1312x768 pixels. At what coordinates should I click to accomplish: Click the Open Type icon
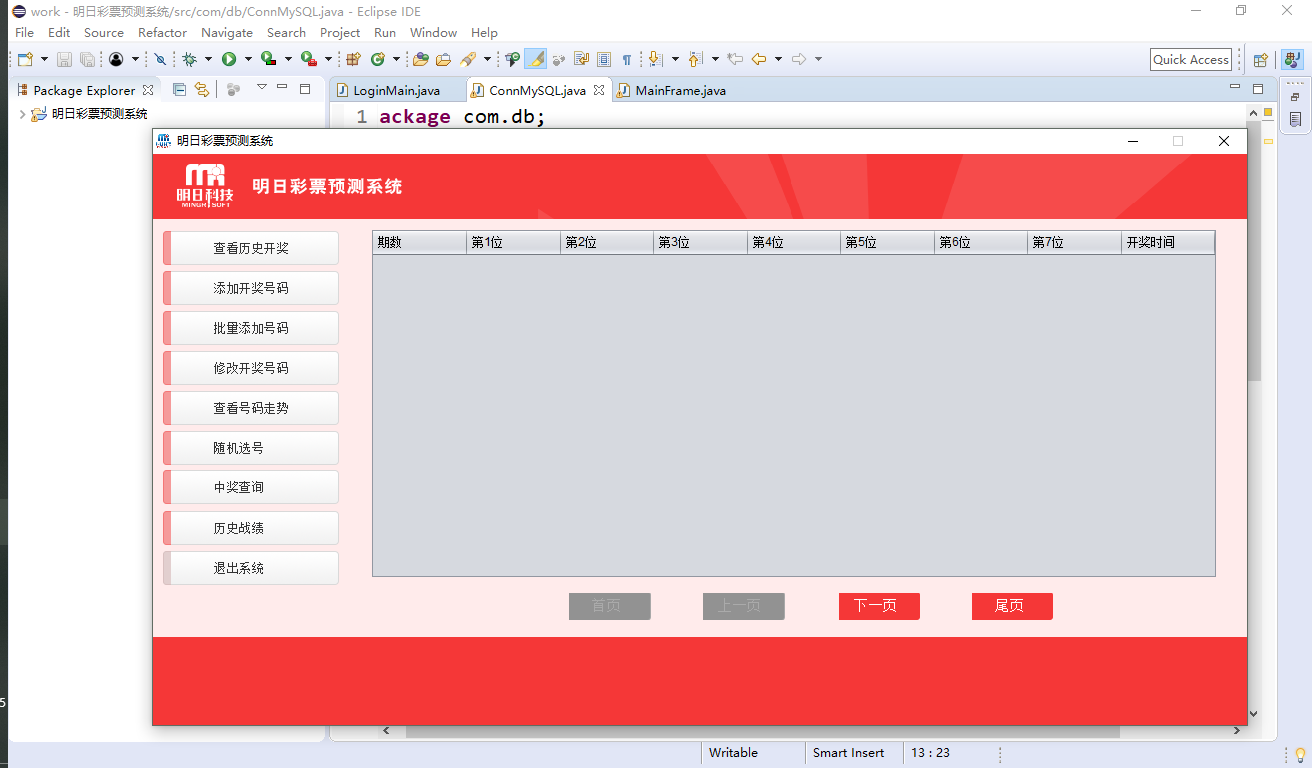(421, 59)
